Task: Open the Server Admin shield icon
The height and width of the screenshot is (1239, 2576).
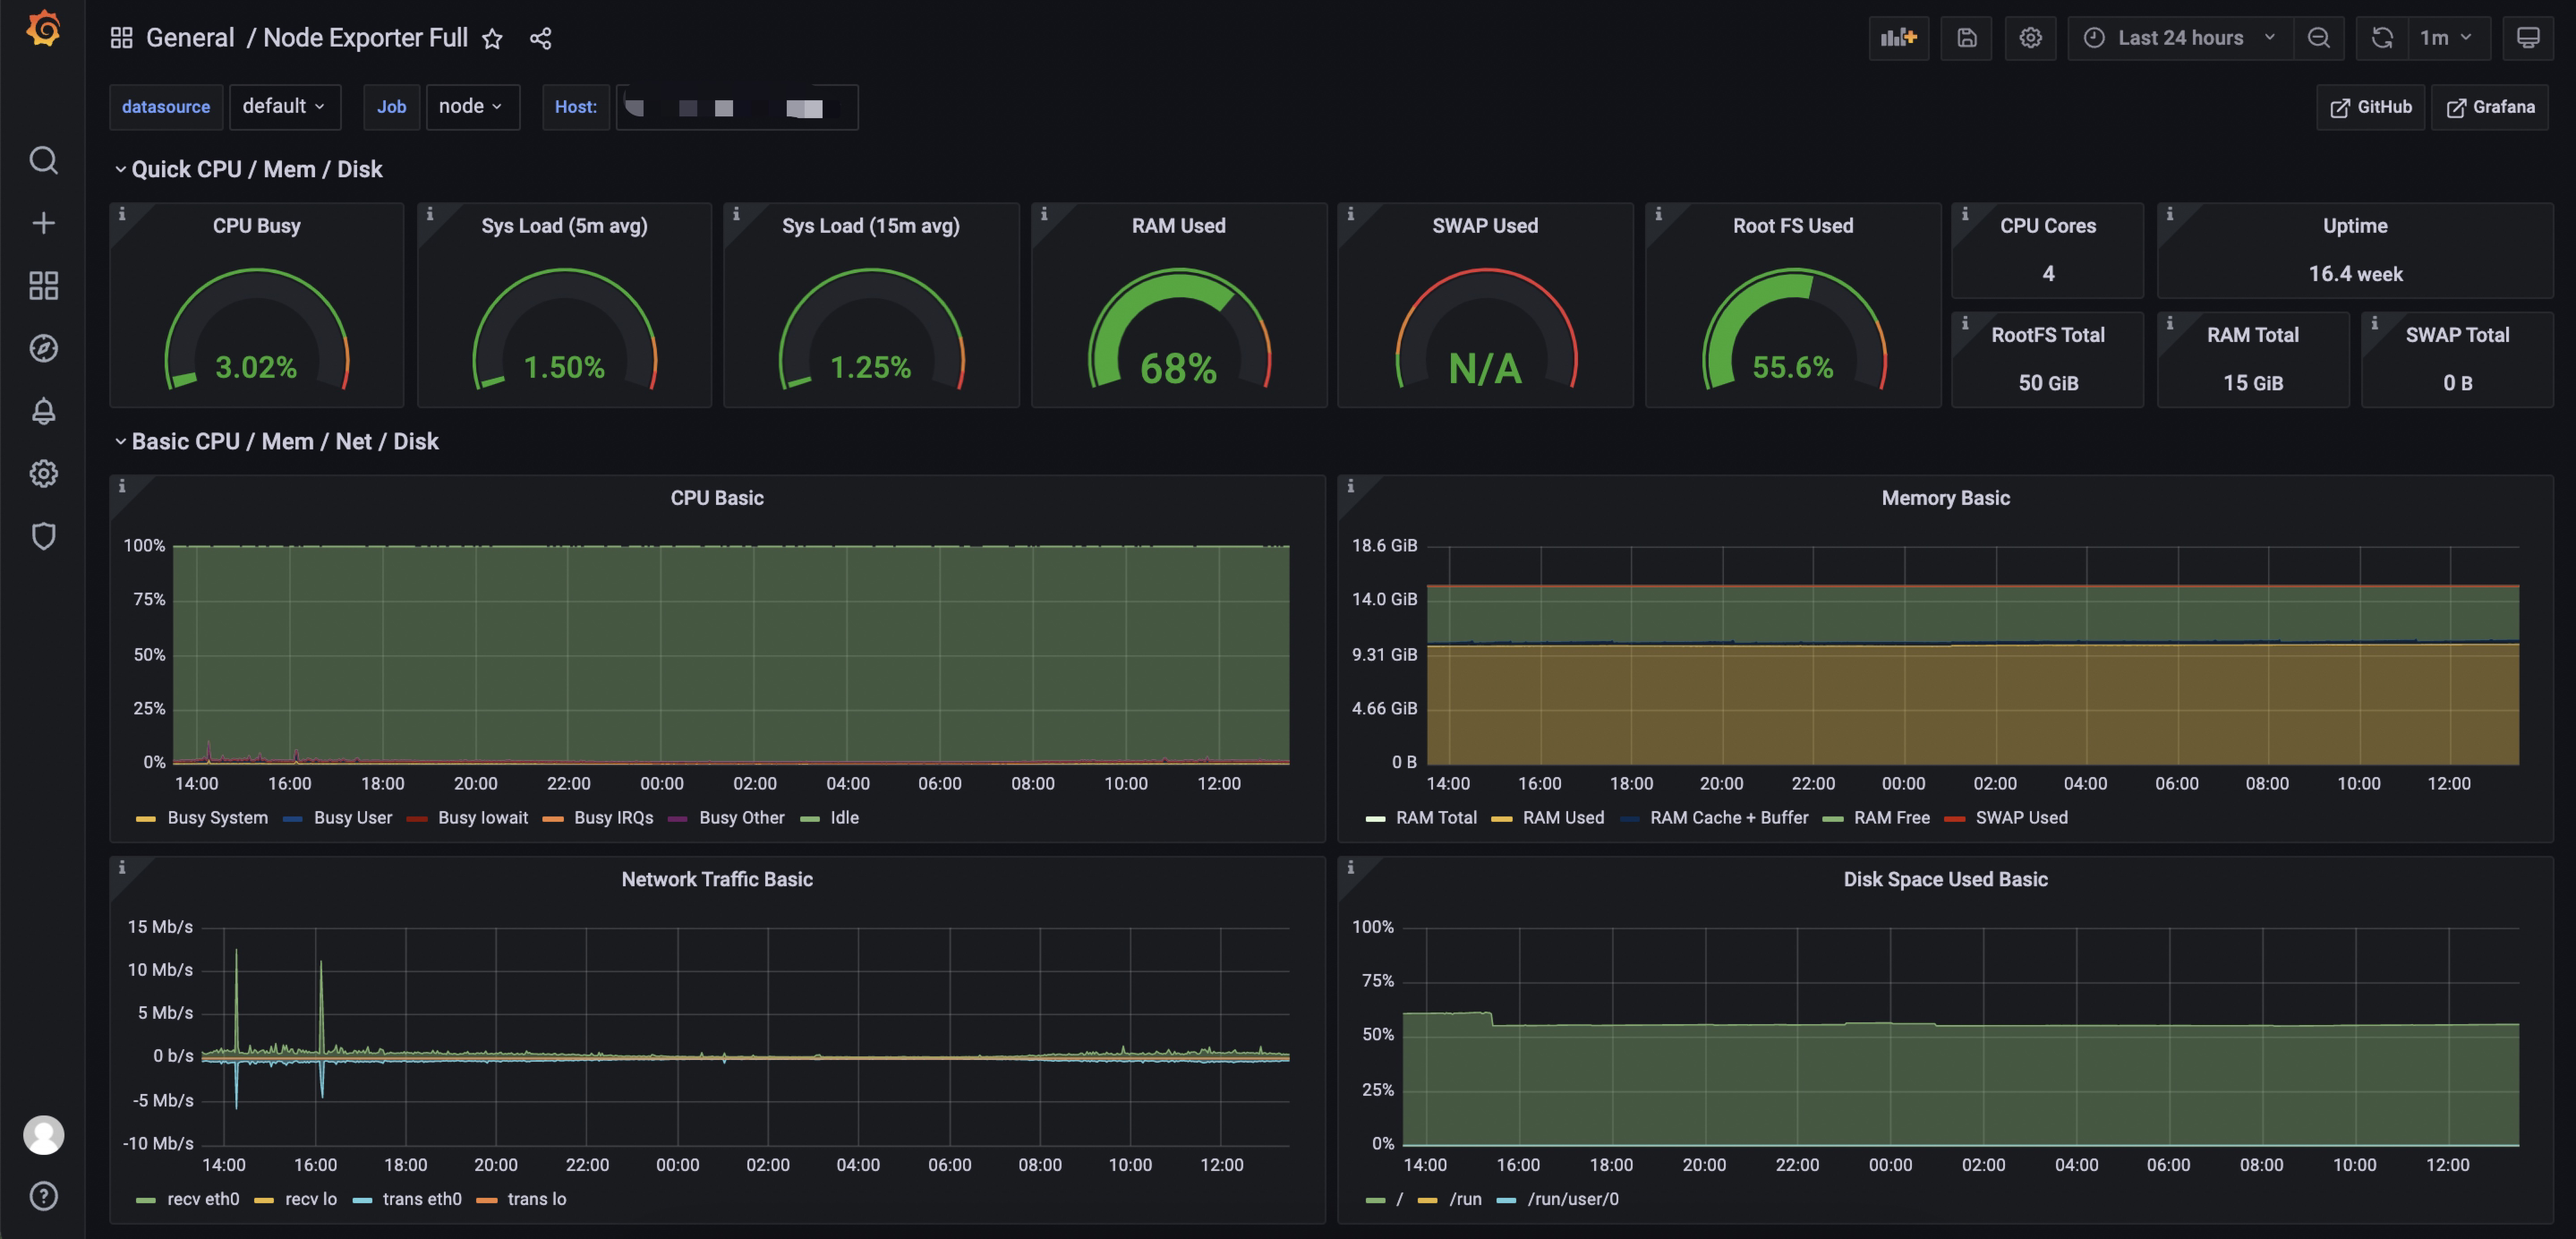Action: (43, 536)
